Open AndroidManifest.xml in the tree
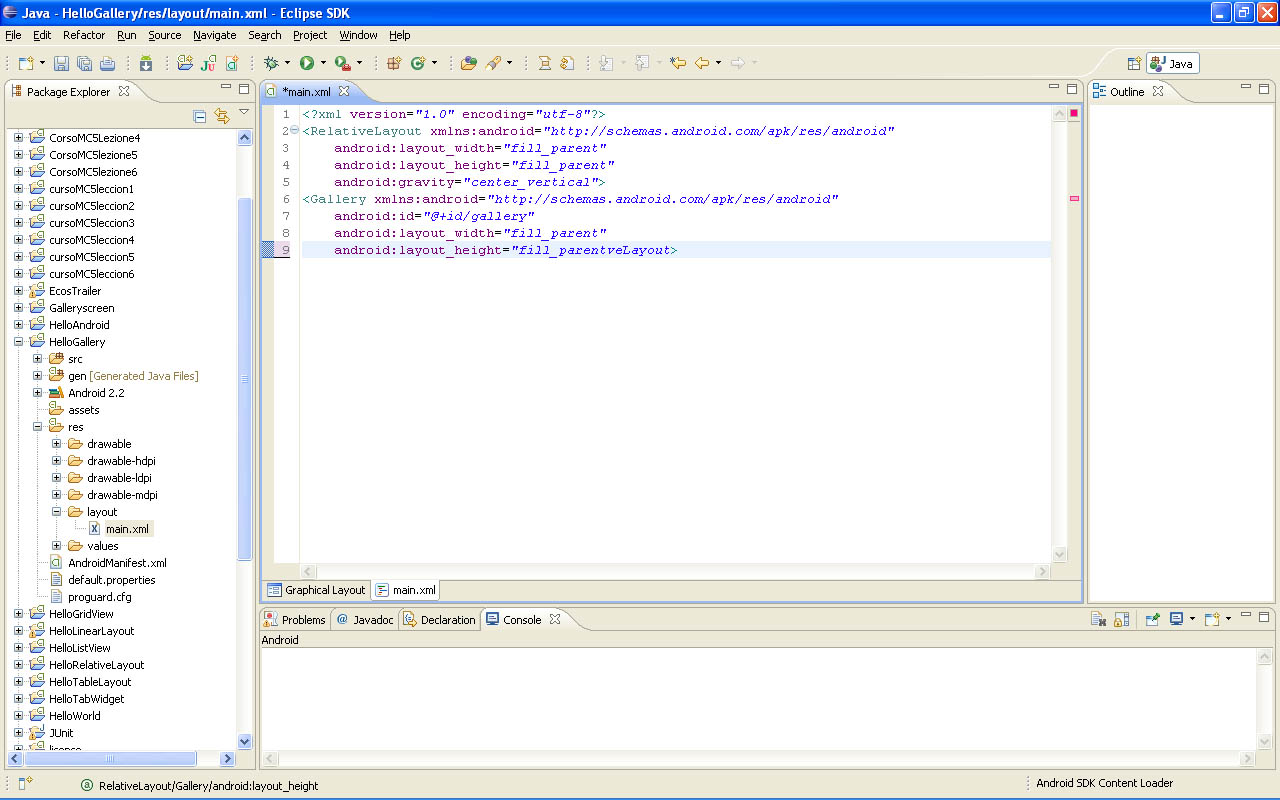 coord(117,563)
